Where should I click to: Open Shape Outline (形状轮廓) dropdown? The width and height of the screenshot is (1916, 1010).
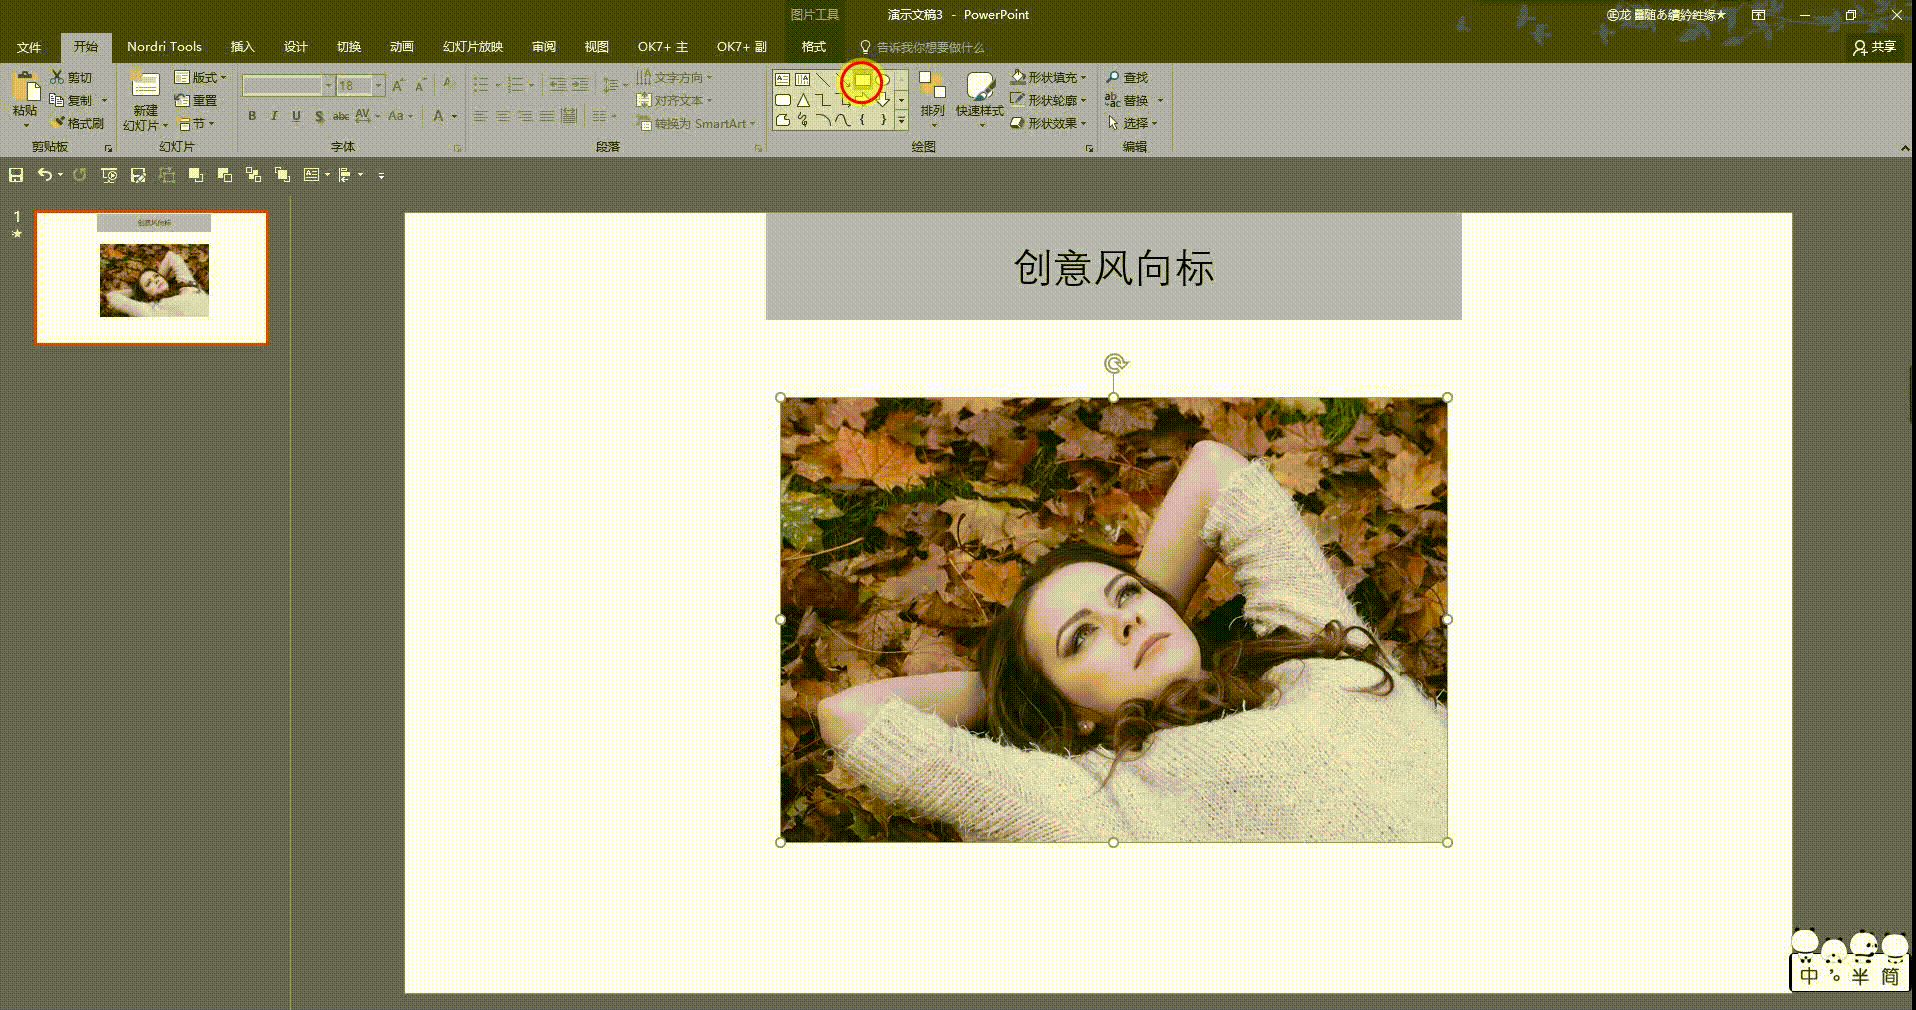click(1048, 100)
